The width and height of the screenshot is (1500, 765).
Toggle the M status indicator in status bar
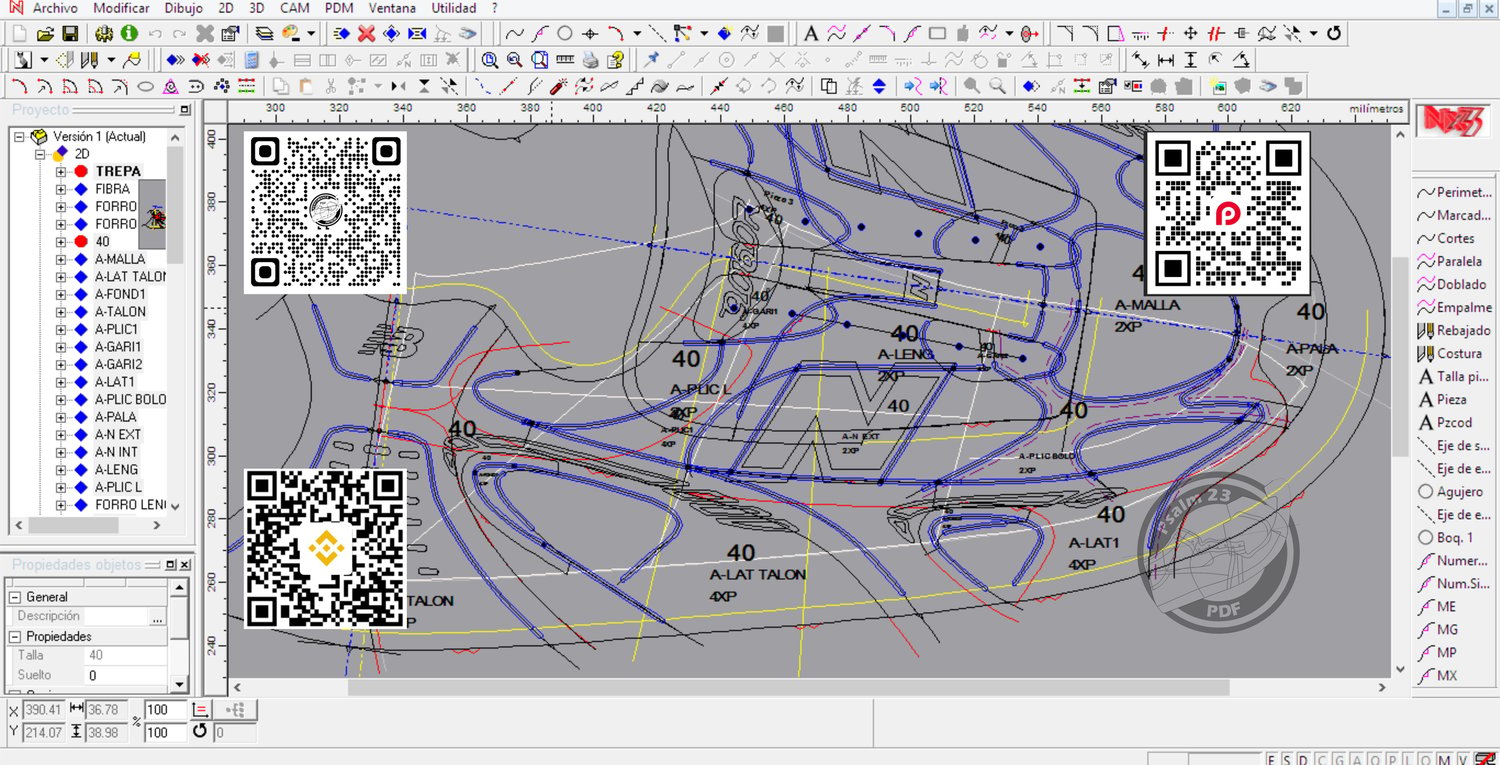(x=1443, y=759)
